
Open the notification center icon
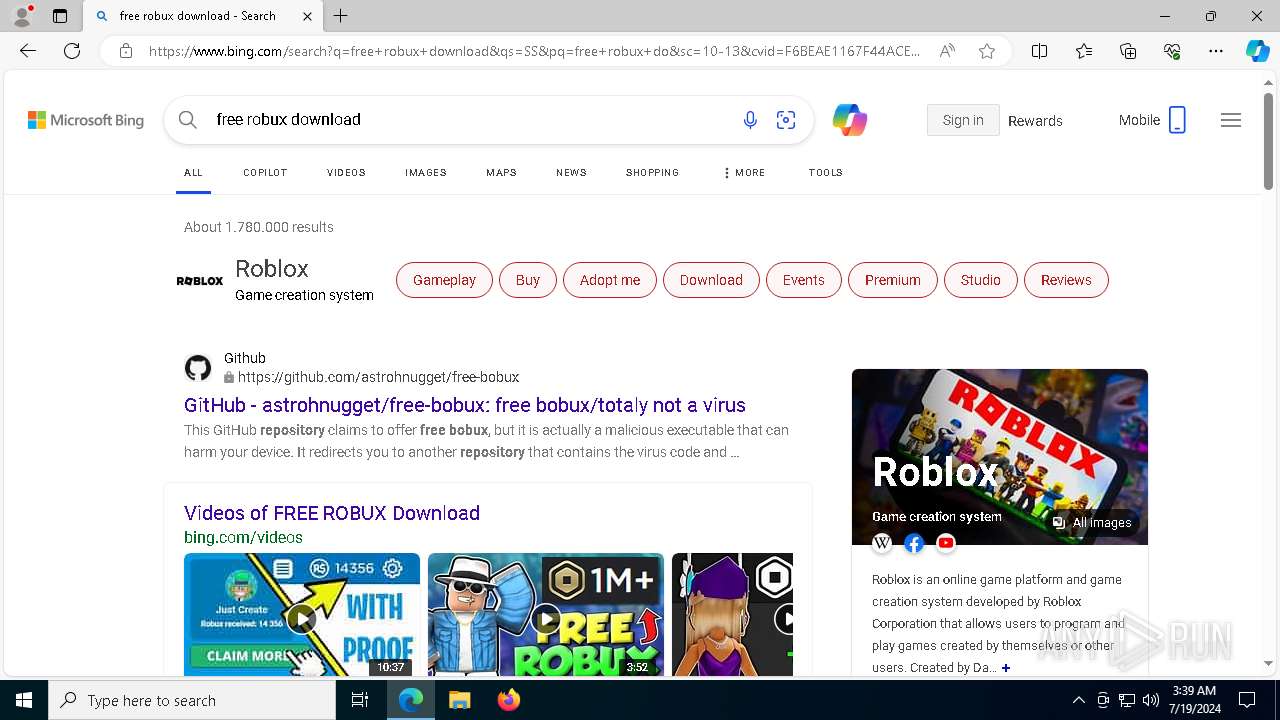1247,700
